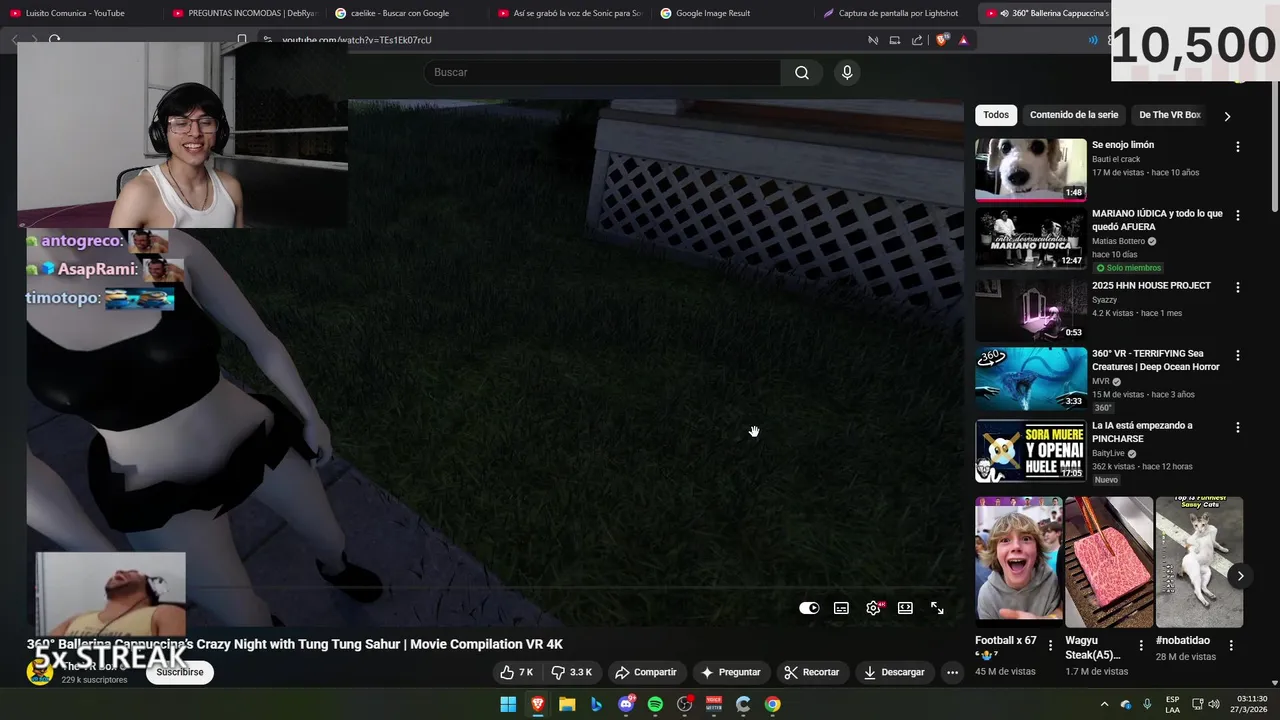Switch to the Google Image Result tab
1280x720 pixels.
pos(713,13)
